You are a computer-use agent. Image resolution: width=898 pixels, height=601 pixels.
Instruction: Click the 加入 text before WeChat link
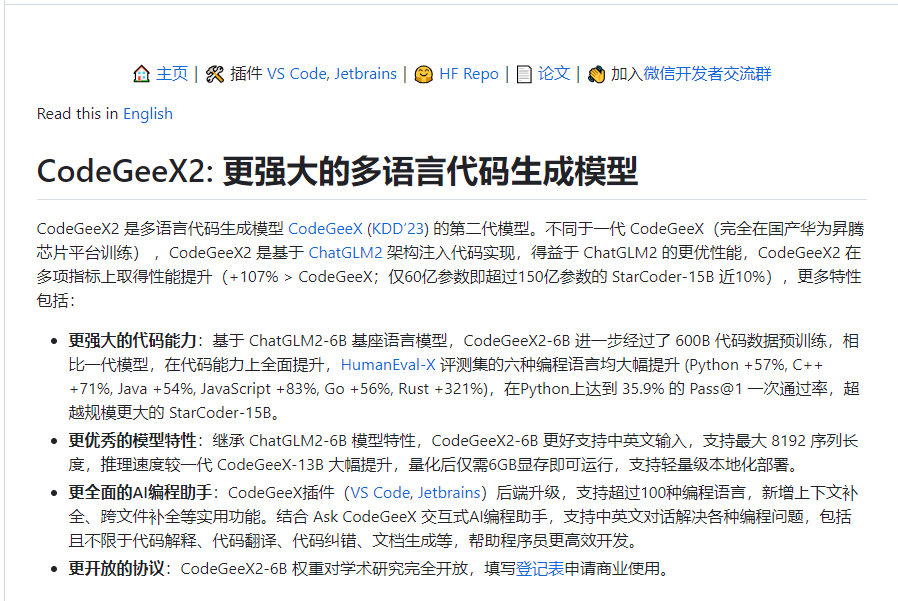point(627,74)
